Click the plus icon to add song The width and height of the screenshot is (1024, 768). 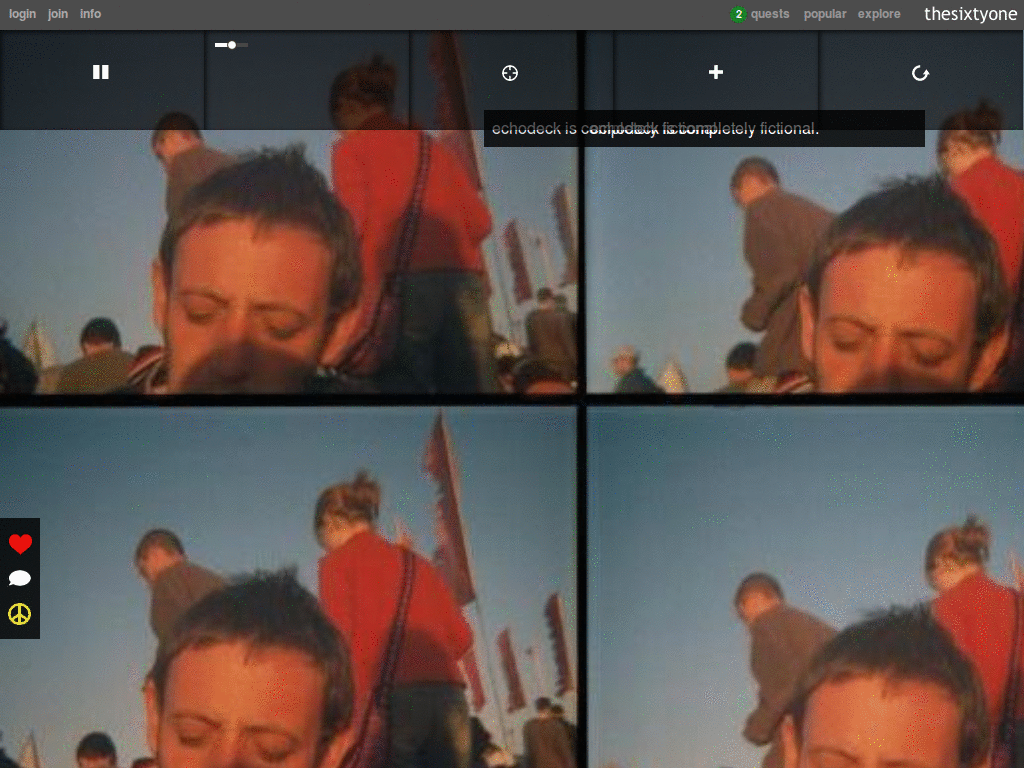coord(716,72)
